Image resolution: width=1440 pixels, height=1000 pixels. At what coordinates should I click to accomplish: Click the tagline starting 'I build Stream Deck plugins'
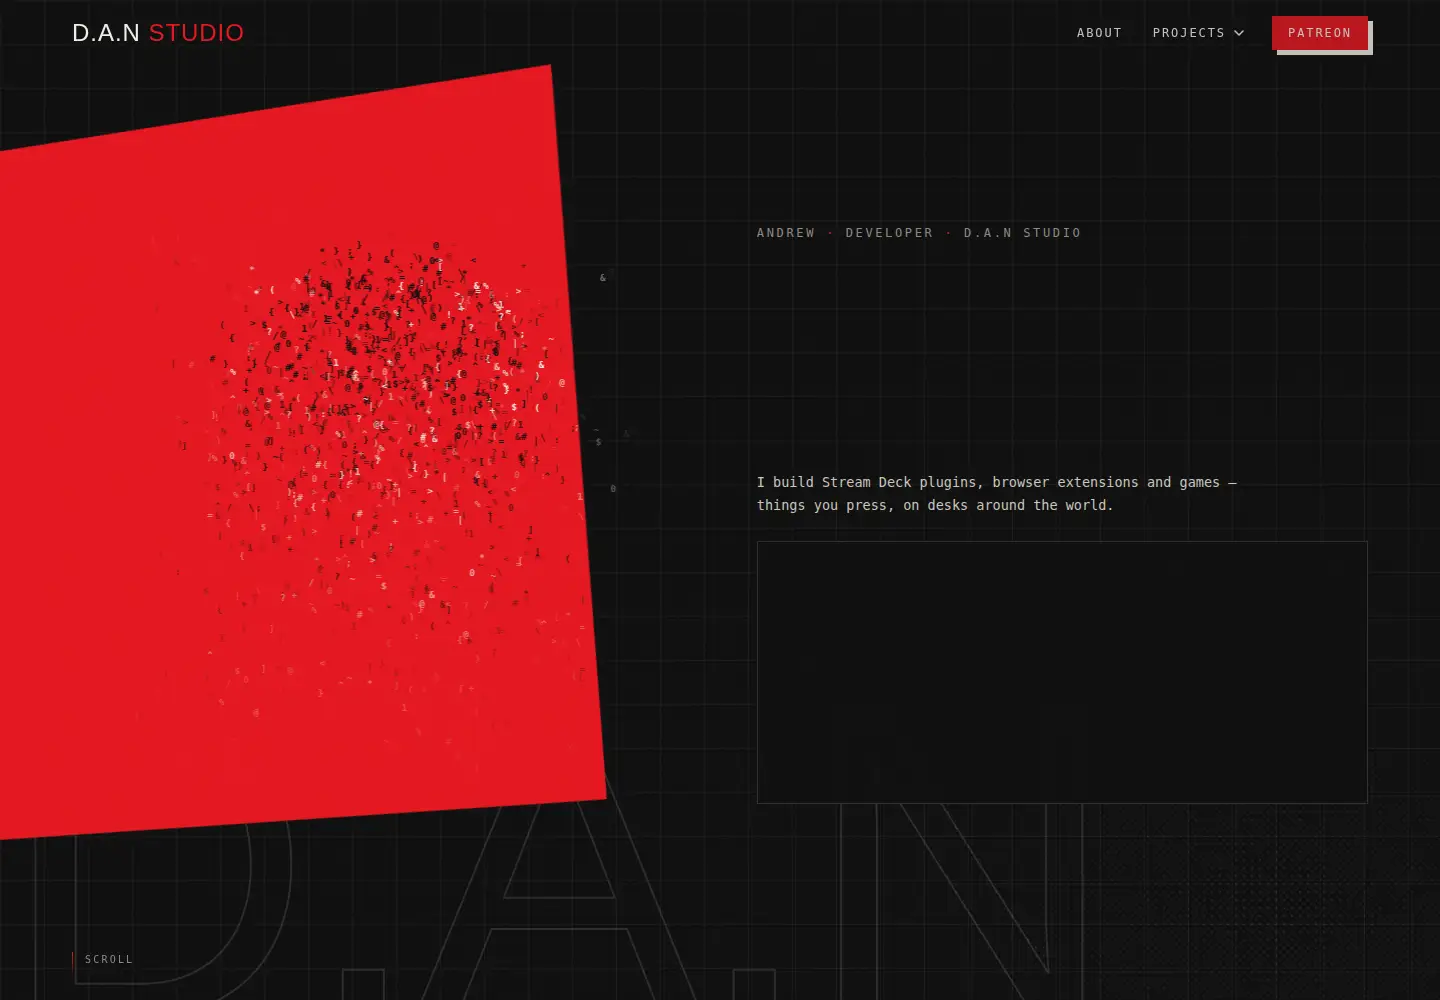tap(997, 493)
